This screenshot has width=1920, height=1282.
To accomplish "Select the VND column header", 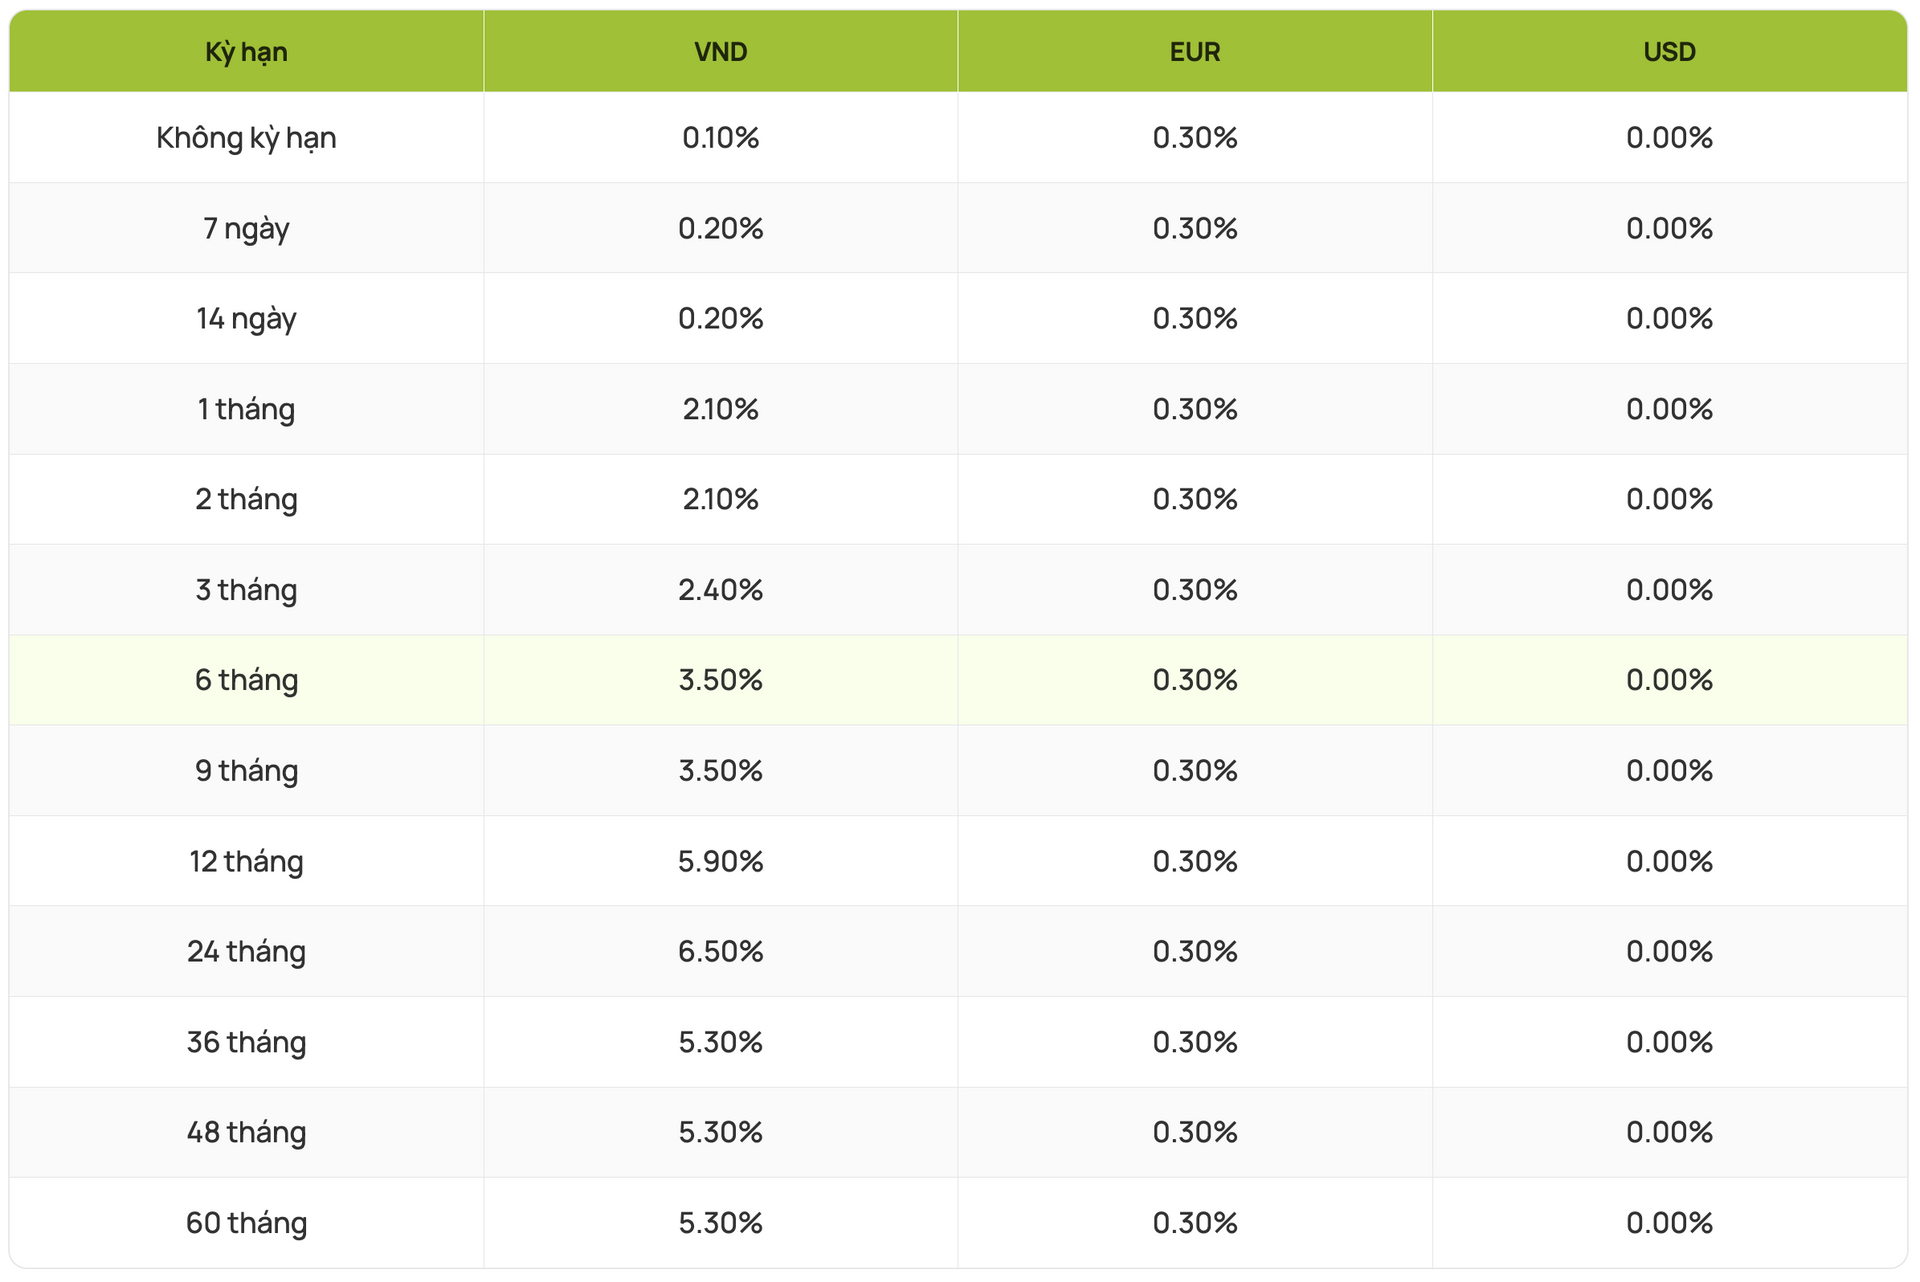I will 720,52.
